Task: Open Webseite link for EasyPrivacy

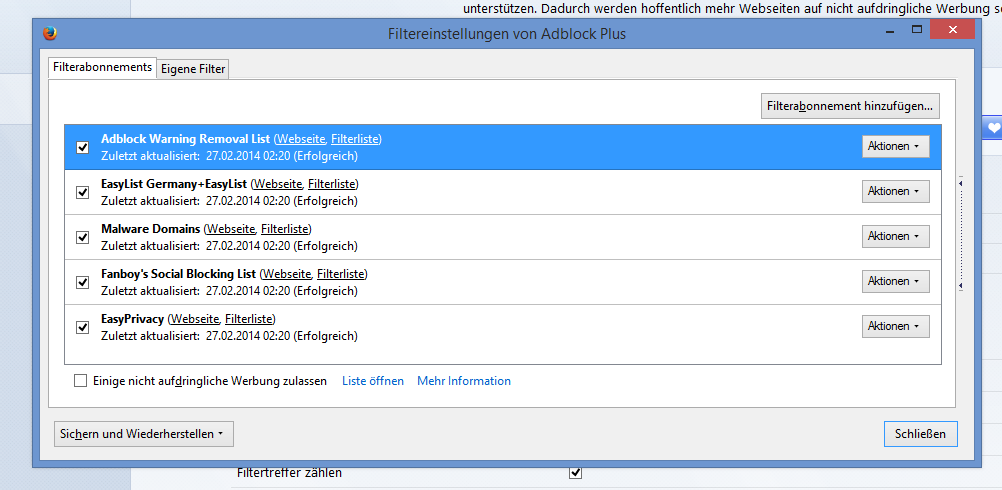Action: 195,318
